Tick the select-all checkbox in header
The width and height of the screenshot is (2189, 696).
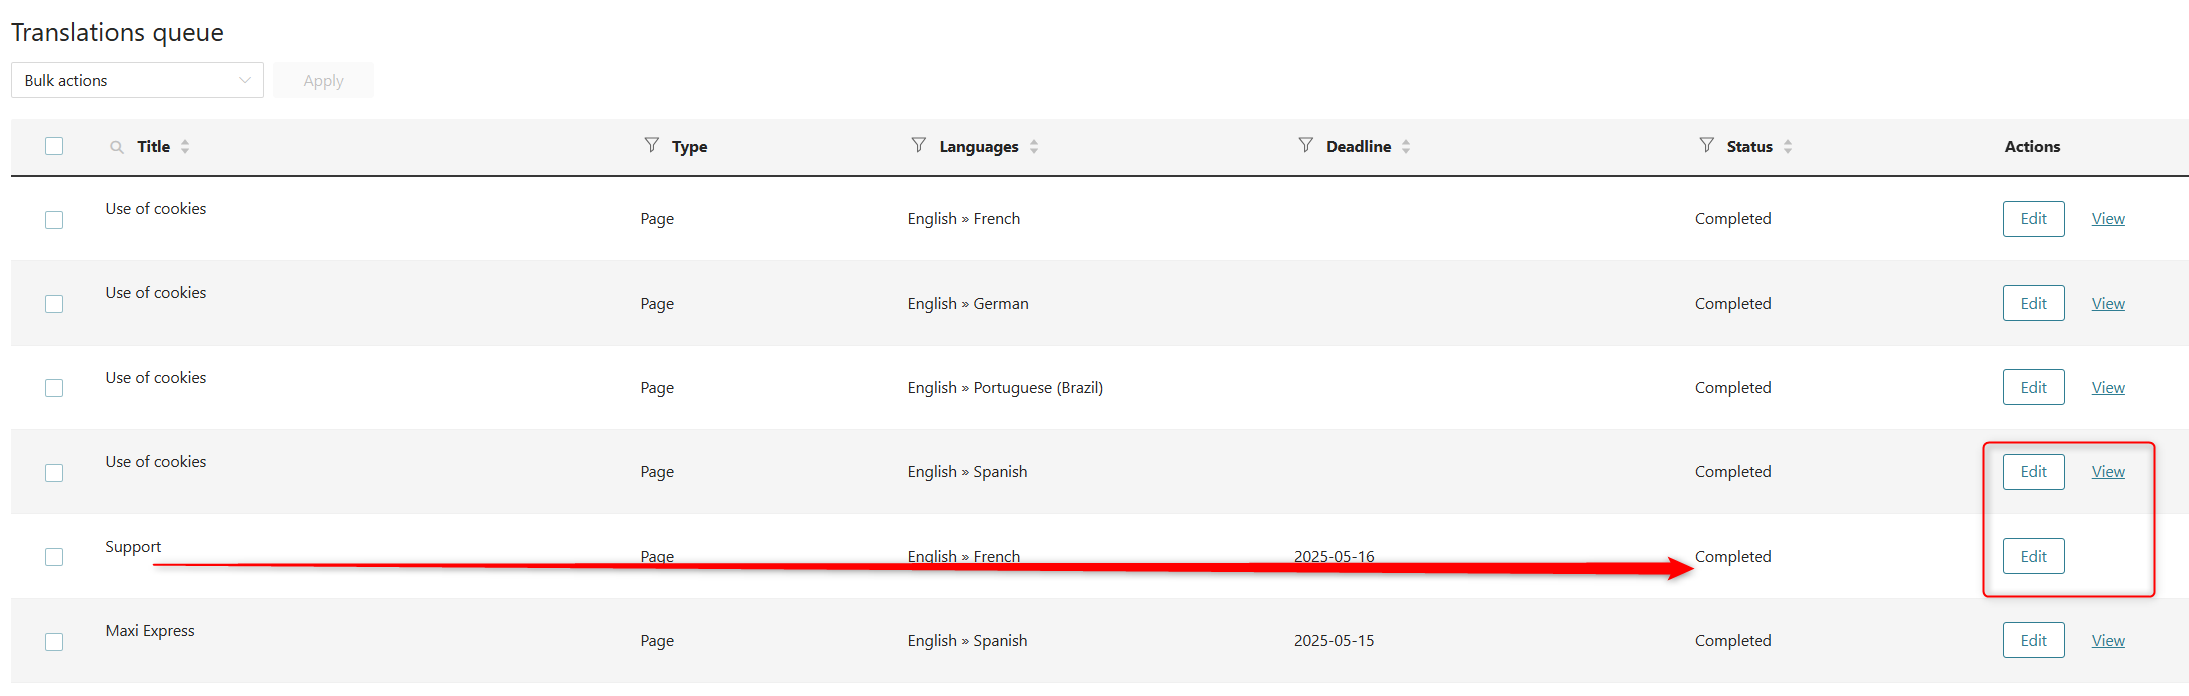pos(54,146)
